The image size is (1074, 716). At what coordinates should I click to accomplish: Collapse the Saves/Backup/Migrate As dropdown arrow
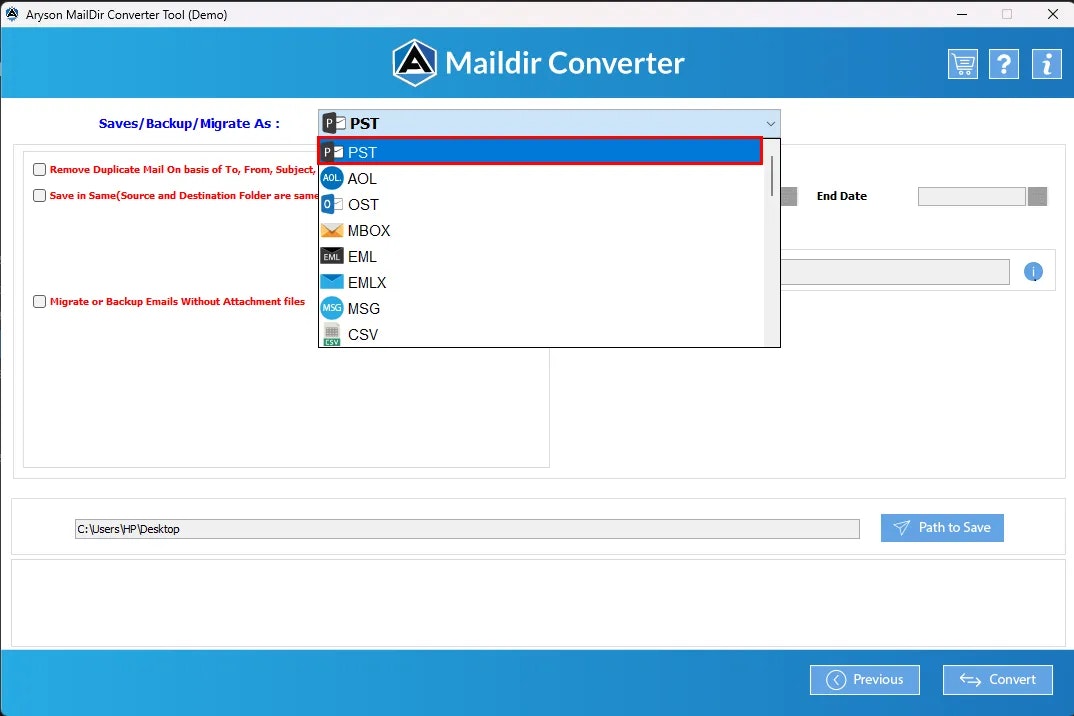(771, 123)
